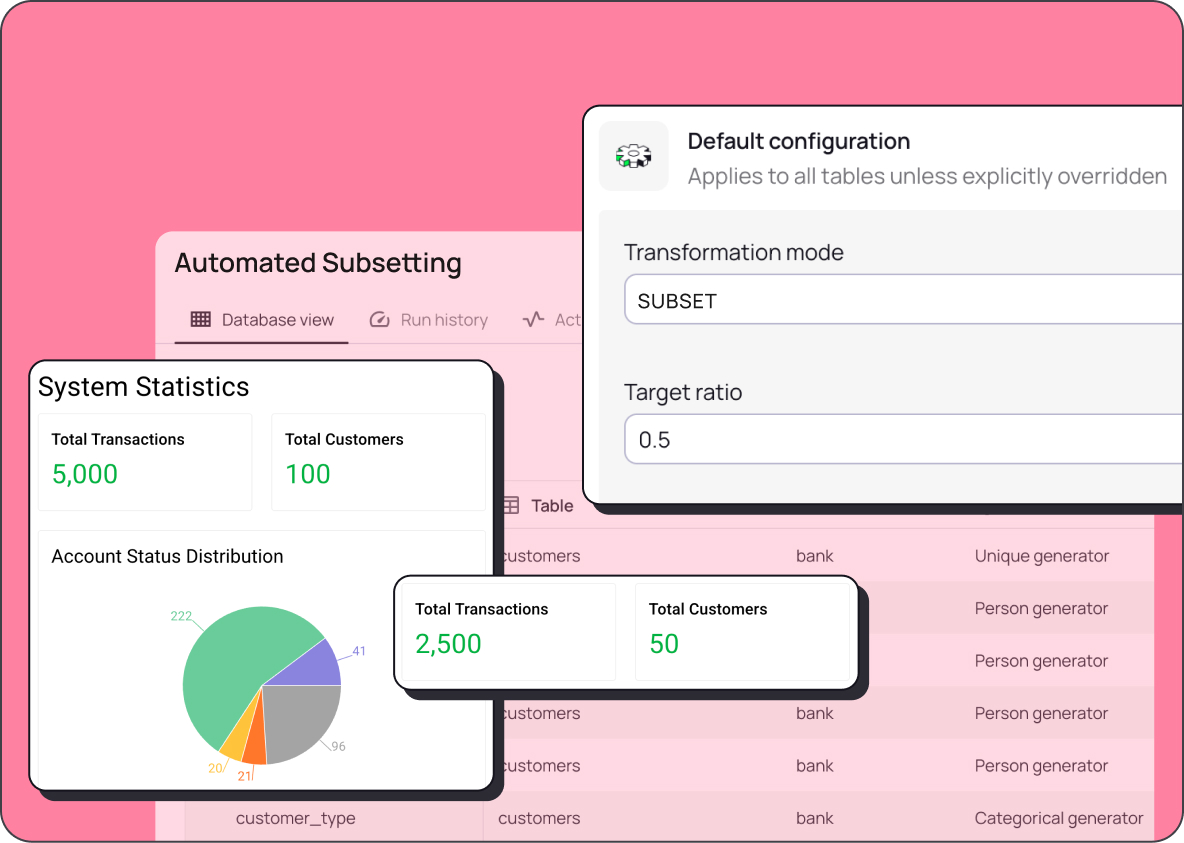Click the Automated Subsetting heading

pyautogui.click(x=318, y=263)
